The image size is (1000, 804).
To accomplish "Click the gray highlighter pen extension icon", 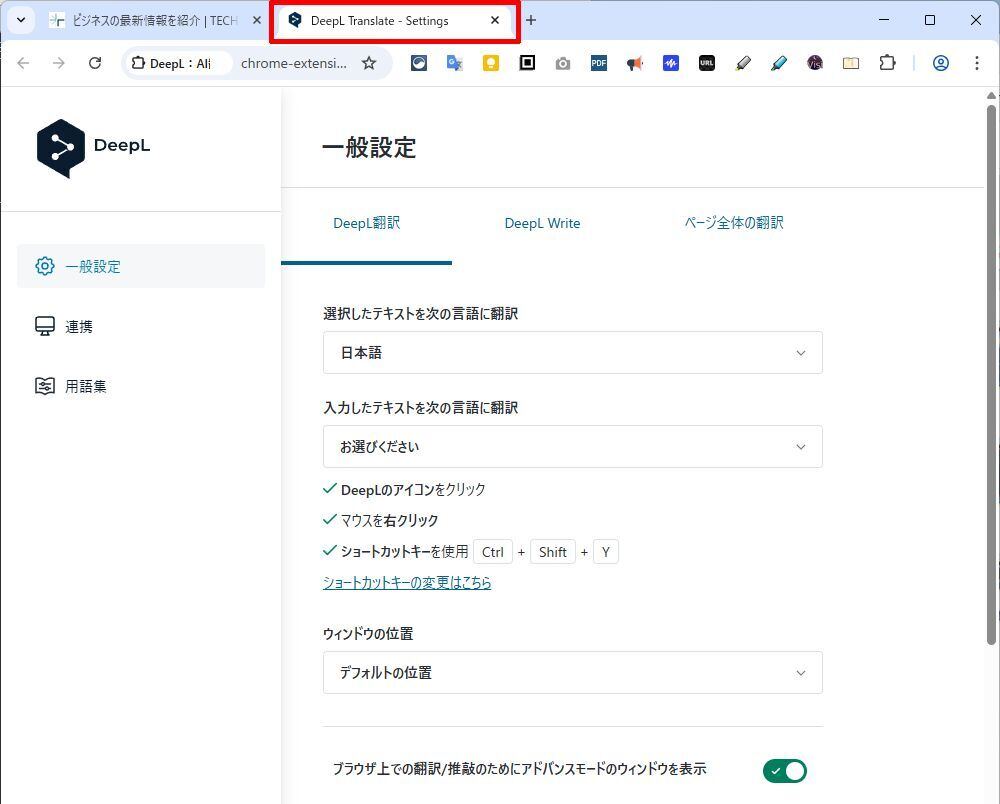I will click(742, 63).
